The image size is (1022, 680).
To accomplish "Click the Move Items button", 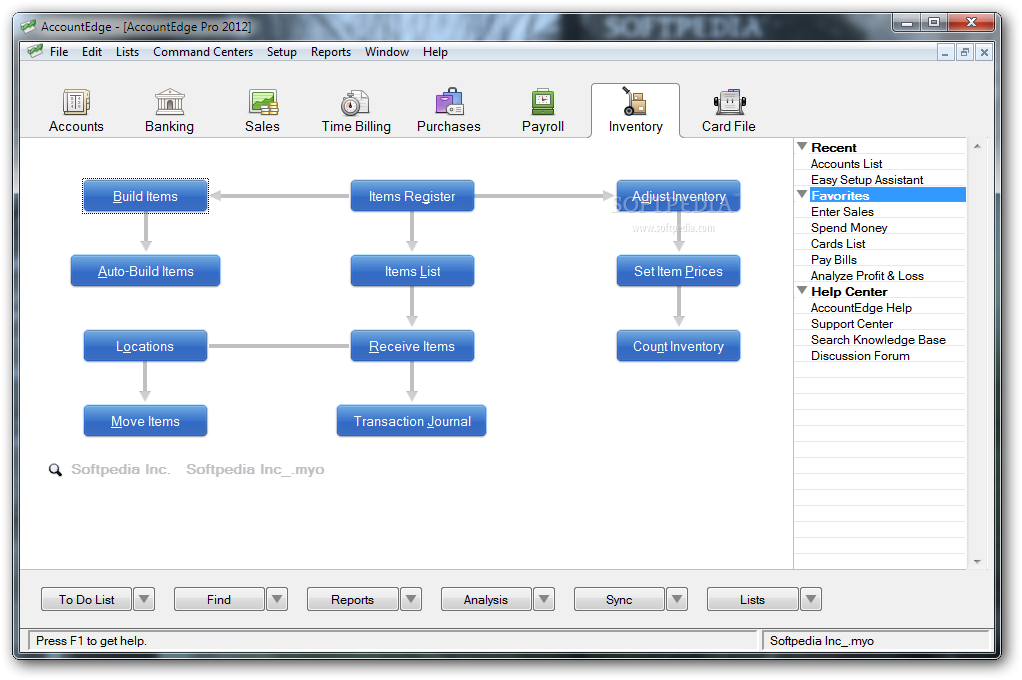I will (145, 421).
